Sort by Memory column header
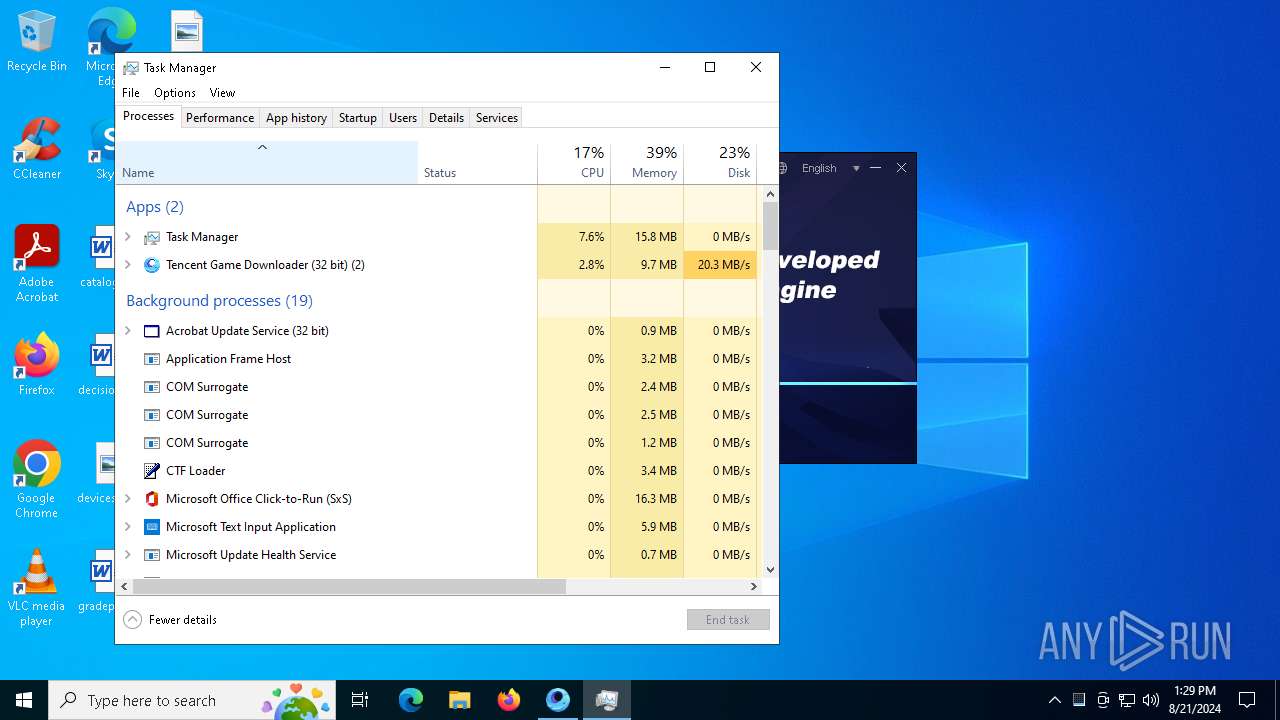Screen dimensions: 1280x720 click(x=647, y=163)
